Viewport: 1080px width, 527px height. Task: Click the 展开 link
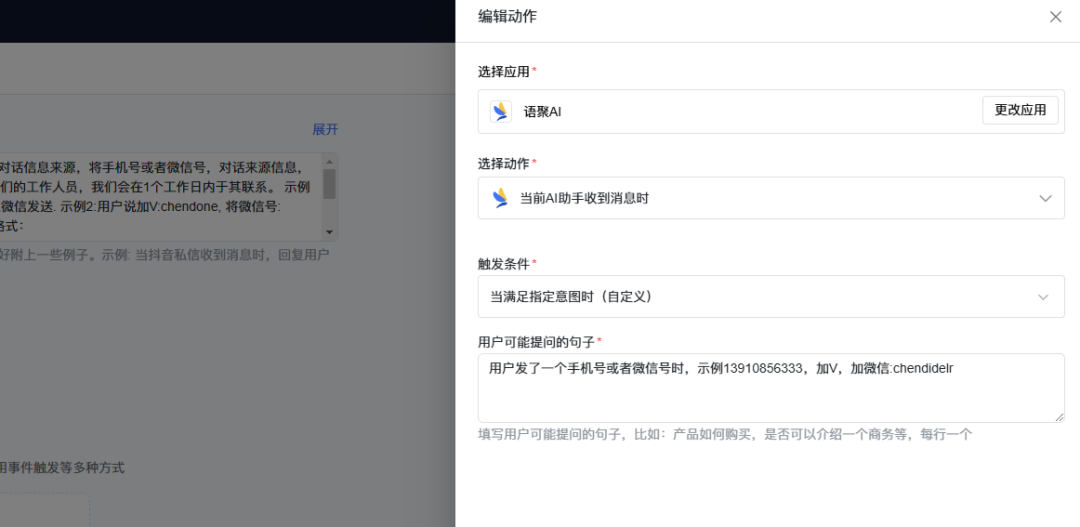coord(325,130)
